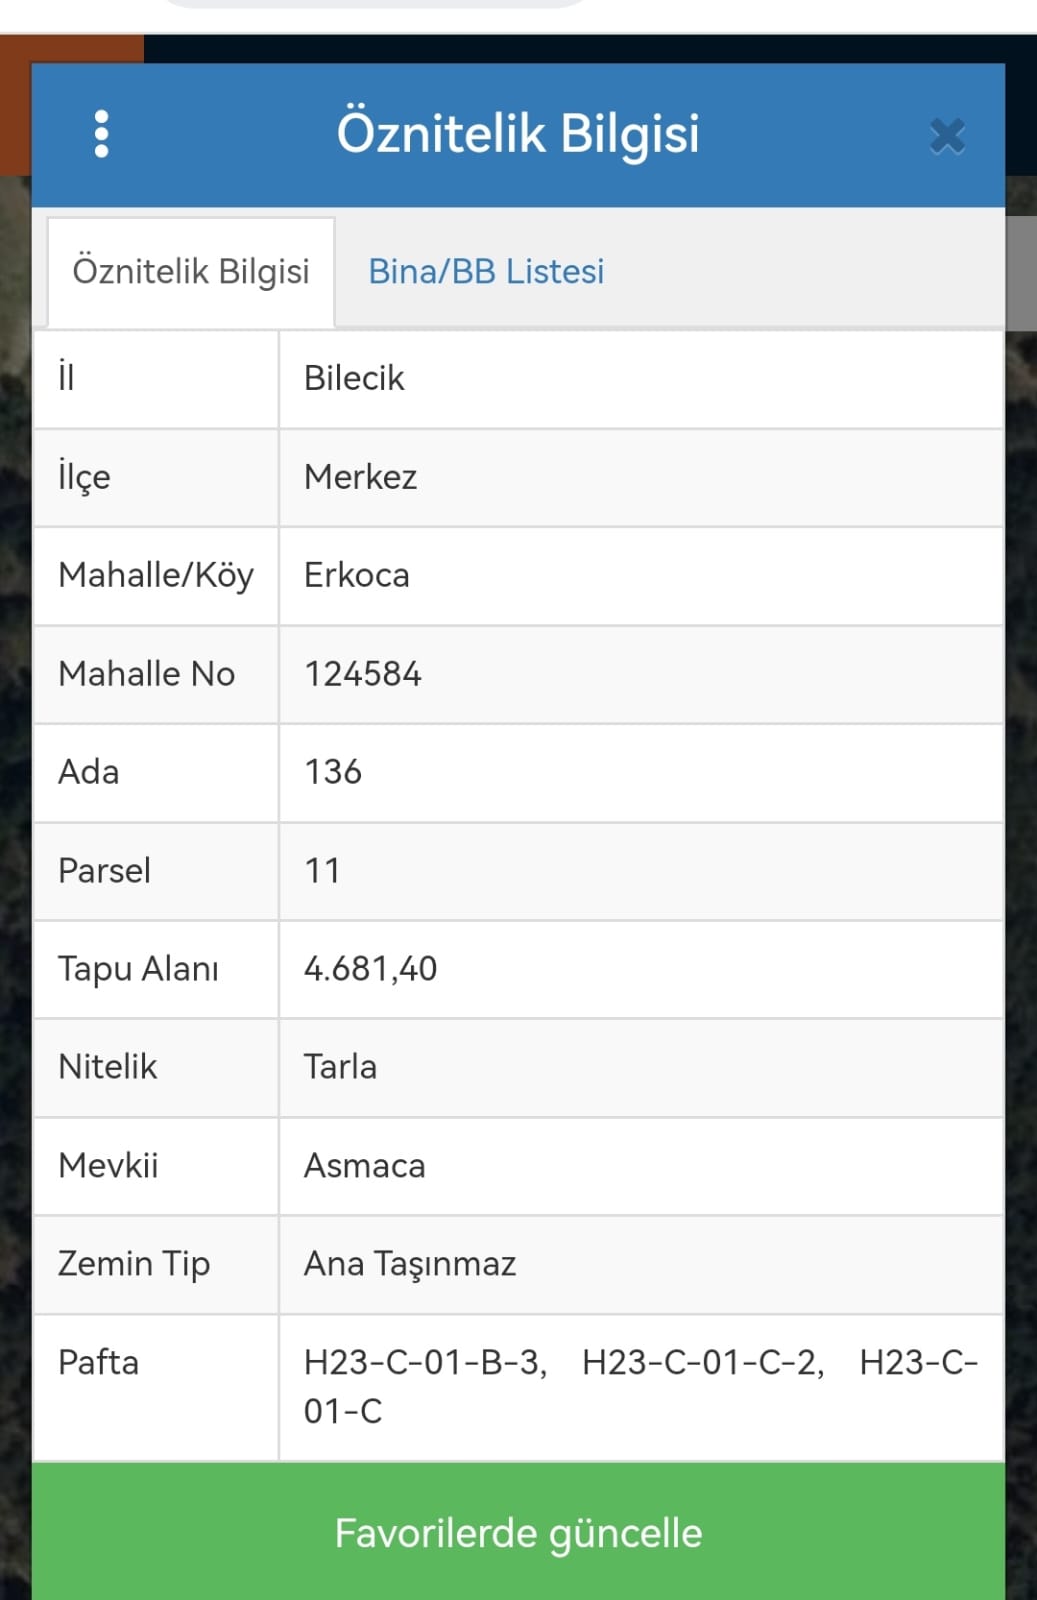Switch to the Bina/BB Listesi tab
The image size is (1037, 1600).
point(486,271)
